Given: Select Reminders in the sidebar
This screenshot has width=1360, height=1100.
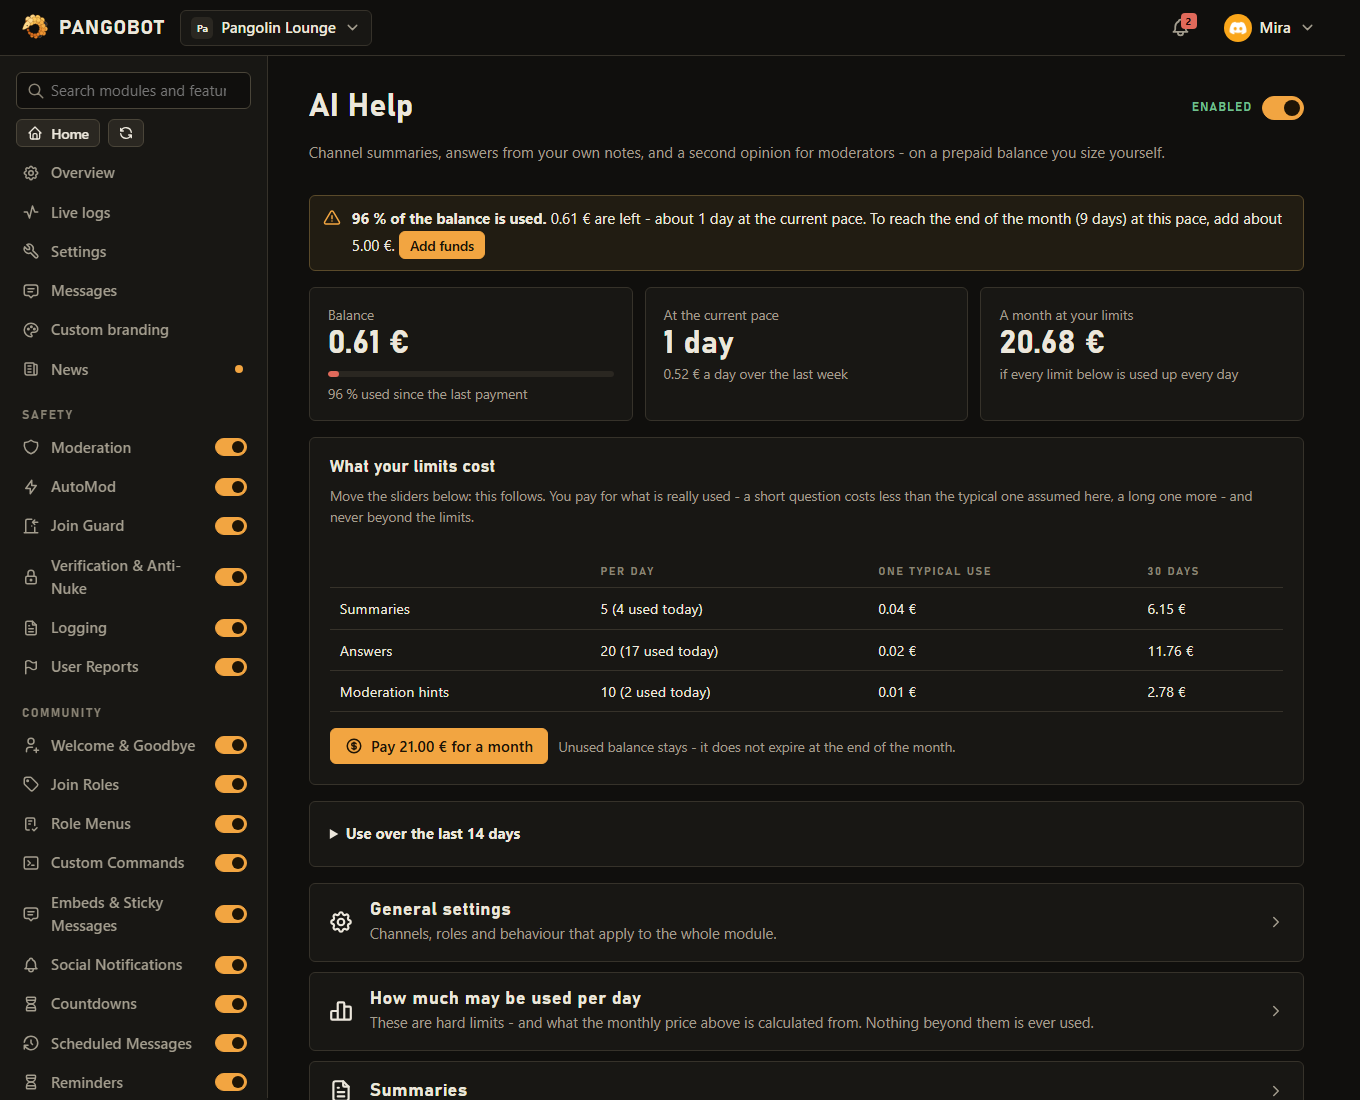Looking at the screenshot, I should [x=87, y=1082].
